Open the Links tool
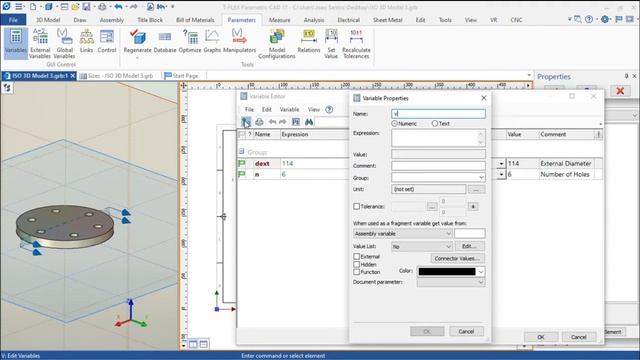Screen dimensions: 640x360 86,41
